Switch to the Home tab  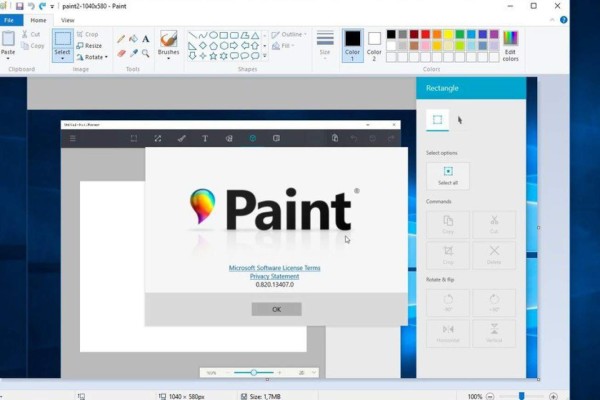coord(38,20)
